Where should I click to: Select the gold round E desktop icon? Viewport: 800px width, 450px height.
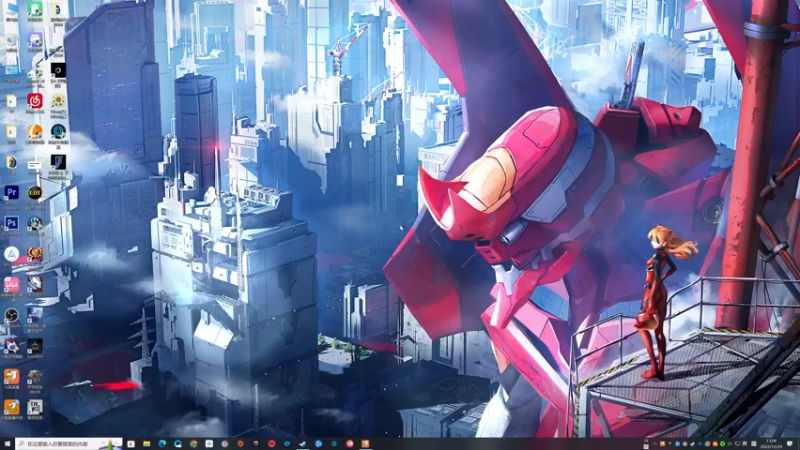[x=35, y=193]
